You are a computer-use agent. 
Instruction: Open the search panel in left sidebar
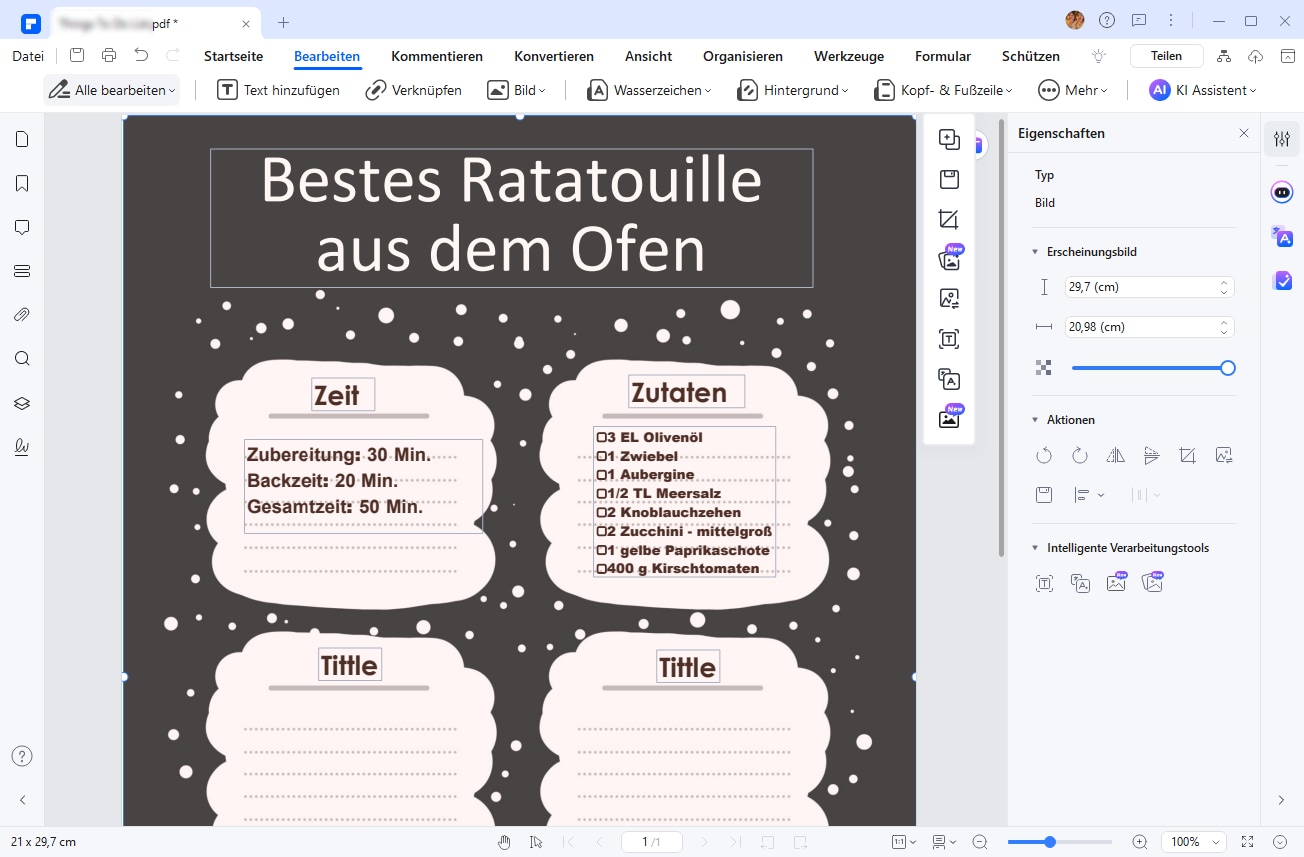[x=22, y=359]
